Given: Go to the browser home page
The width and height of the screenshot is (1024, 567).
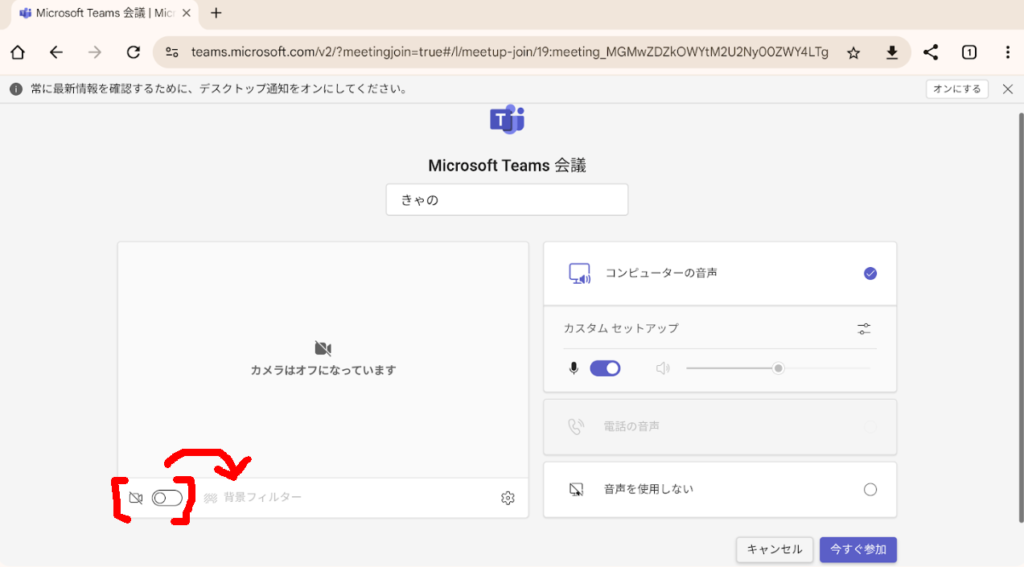Looking at the screenshot, I should point(18,52).
